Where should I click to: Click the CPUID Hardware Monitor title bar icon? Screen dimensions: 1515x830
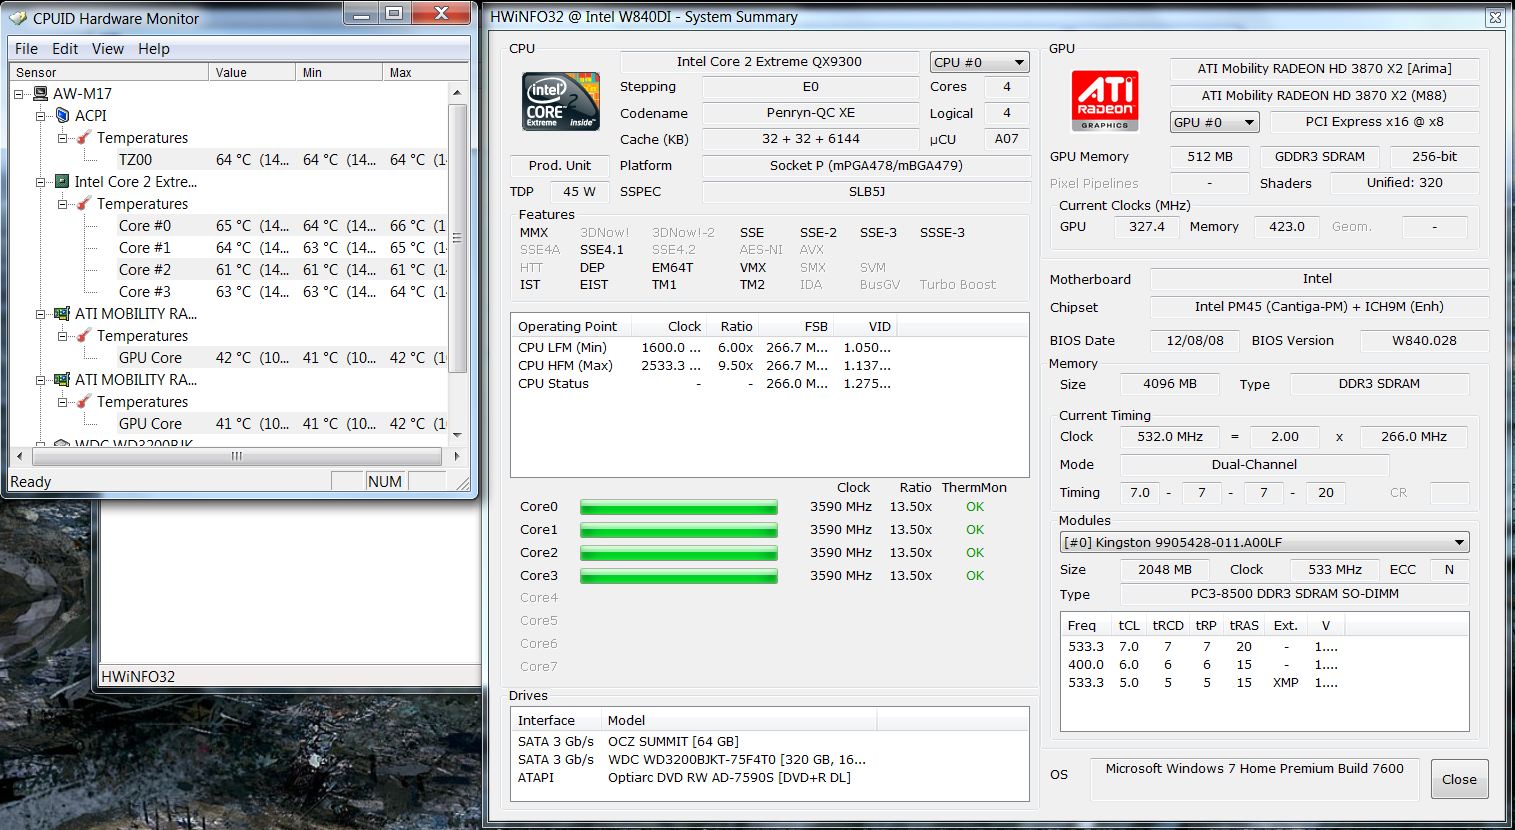[18, 18]
